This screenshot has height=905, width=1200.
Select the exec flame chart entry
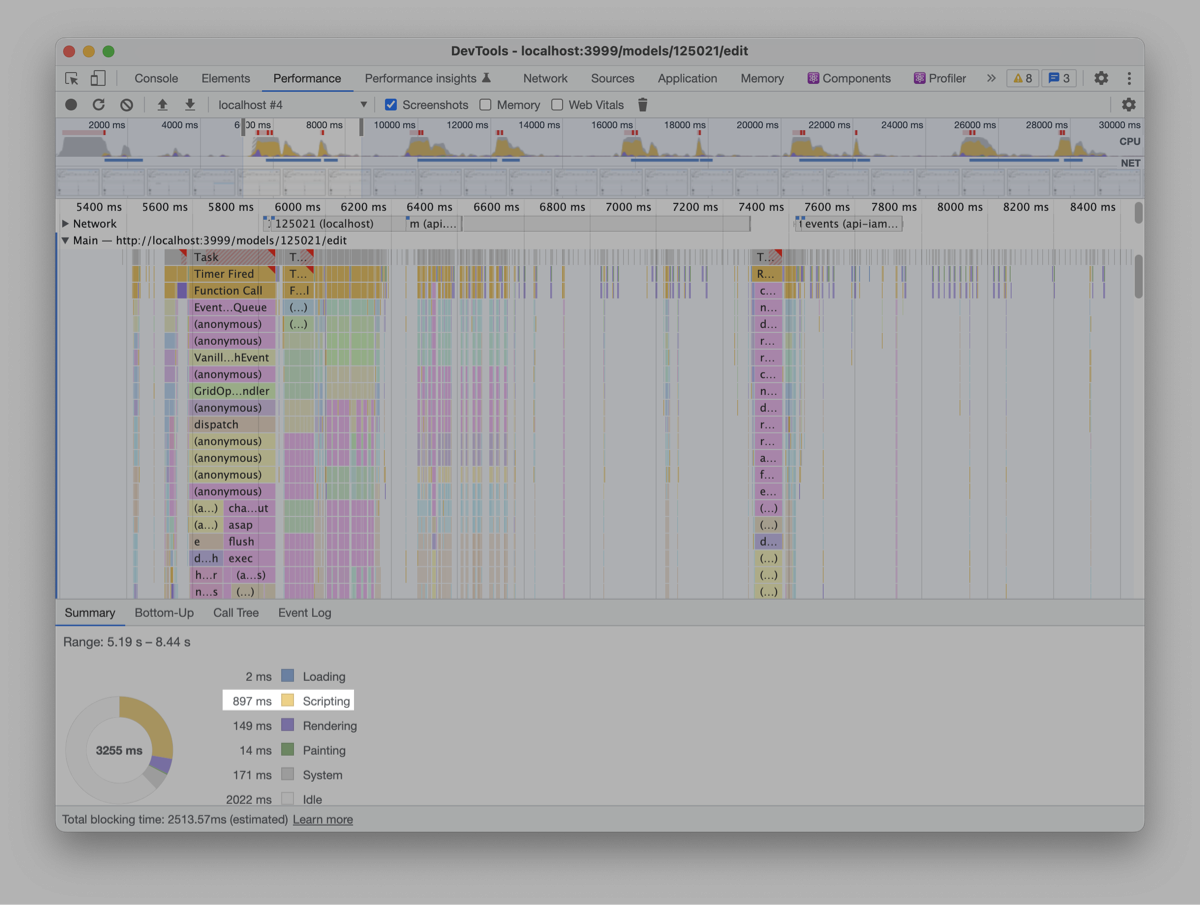click(251, 559)
